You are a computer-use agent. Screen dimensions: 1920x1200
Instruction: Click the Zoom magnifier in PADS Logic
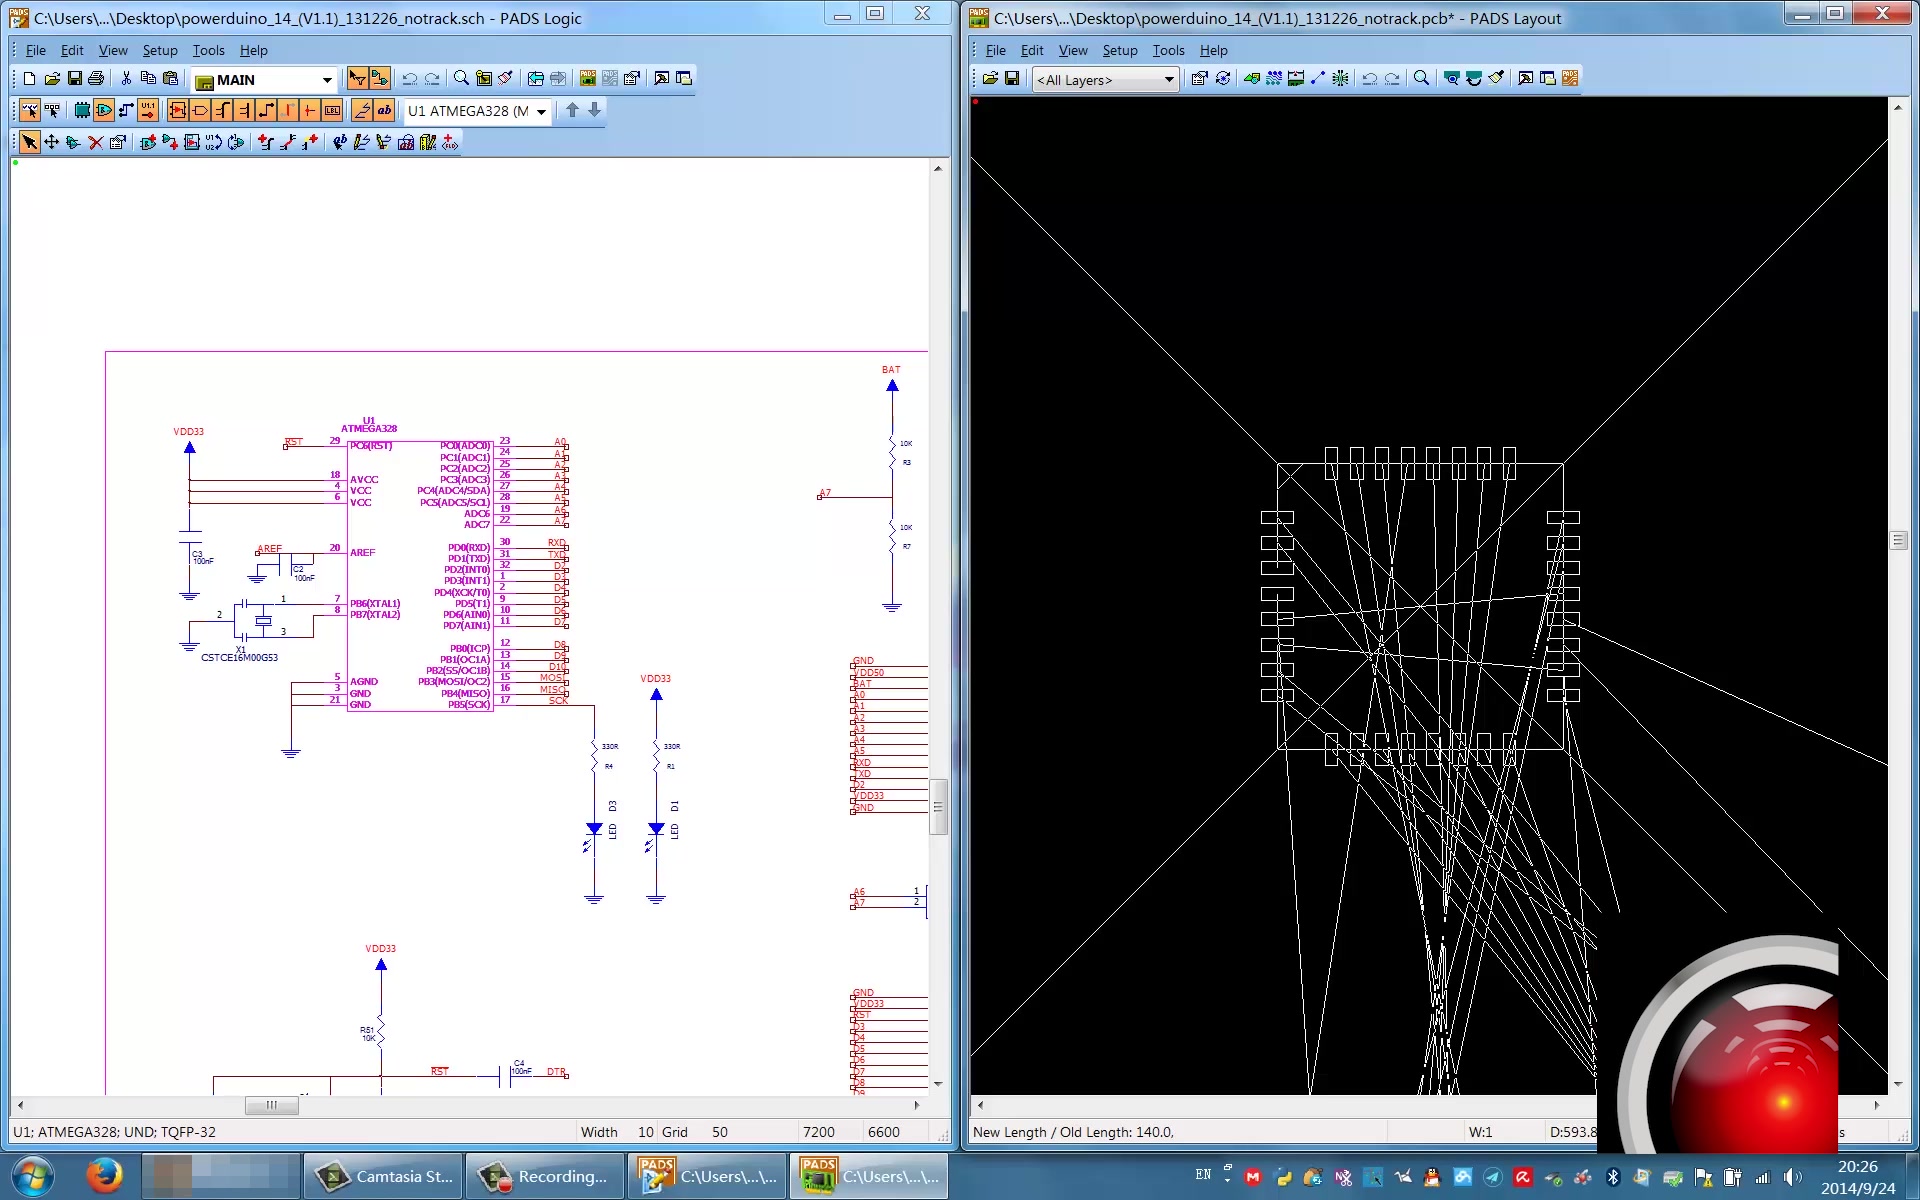click(461, 78)
